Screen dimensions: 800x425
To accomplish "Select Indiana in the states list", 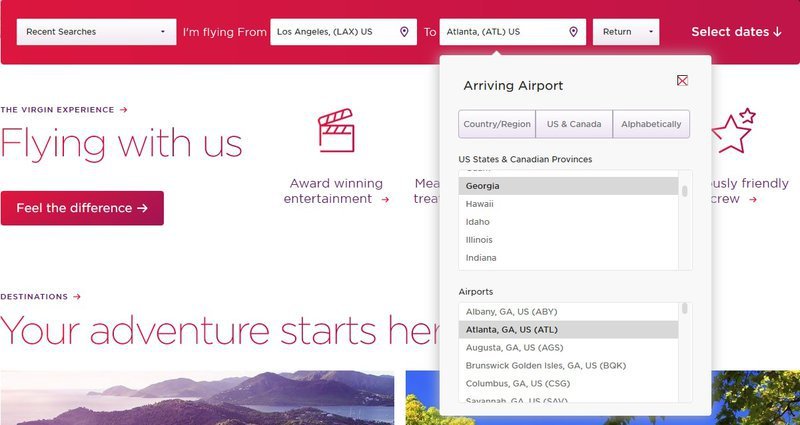I will tap(568, 258).
